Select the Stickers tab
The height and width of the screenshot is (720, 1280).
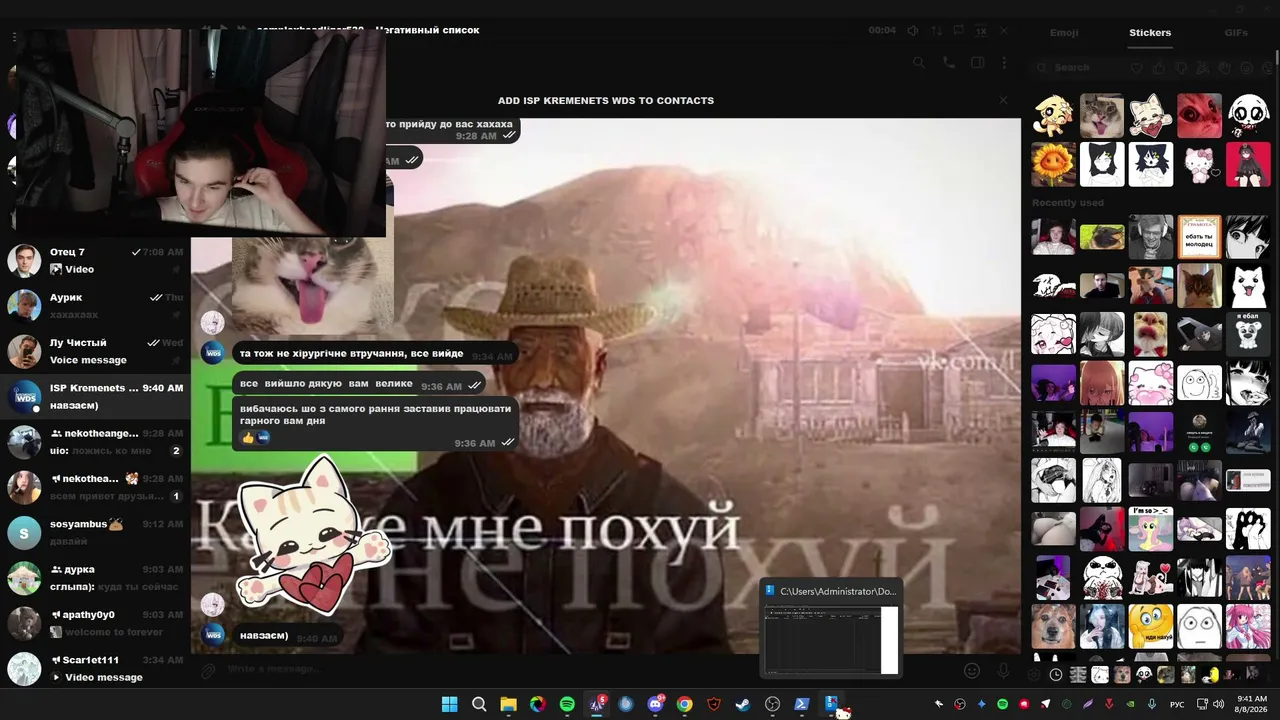click(x=1150, y=33)
